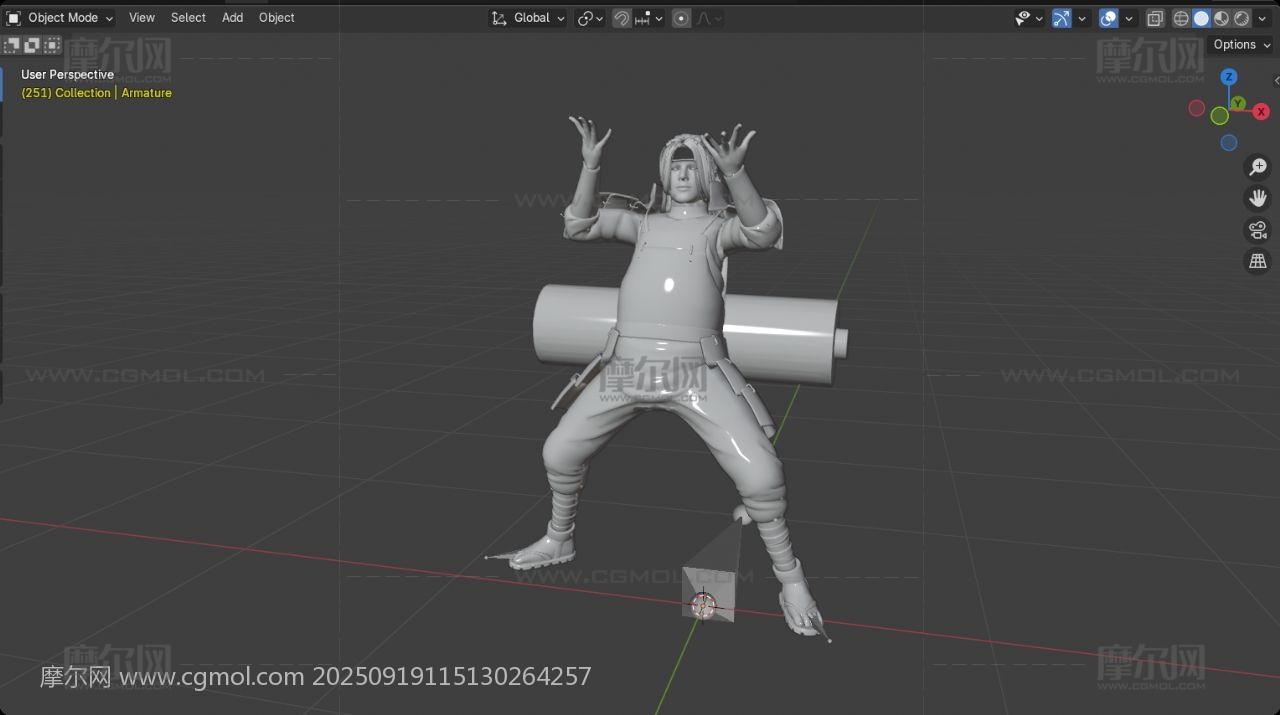Toggle X-ray mode

coord(1155,18)
